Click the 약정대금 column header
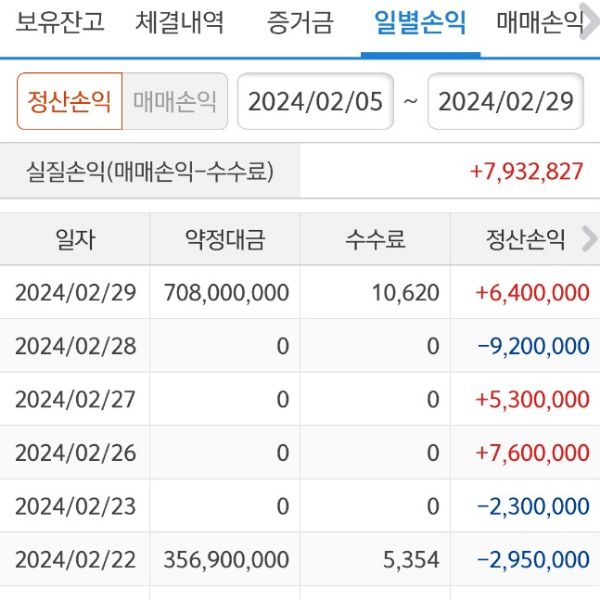Image resolution: width=600 pixels, height=600 pixels. point(225,239)
